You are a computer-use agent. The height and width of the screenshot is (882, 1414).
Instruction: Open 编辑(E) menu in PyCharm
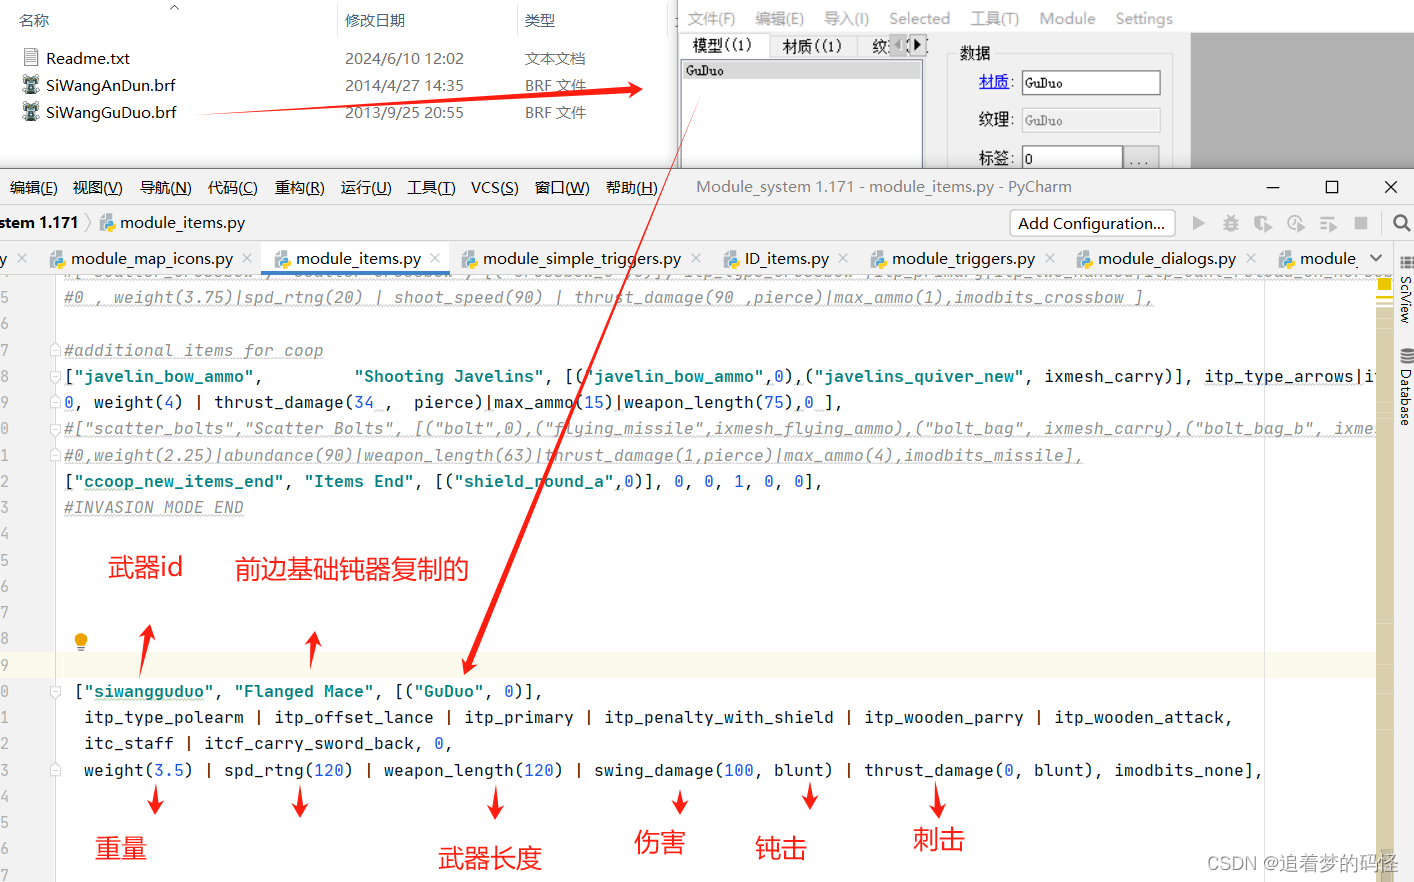[34, 188]
